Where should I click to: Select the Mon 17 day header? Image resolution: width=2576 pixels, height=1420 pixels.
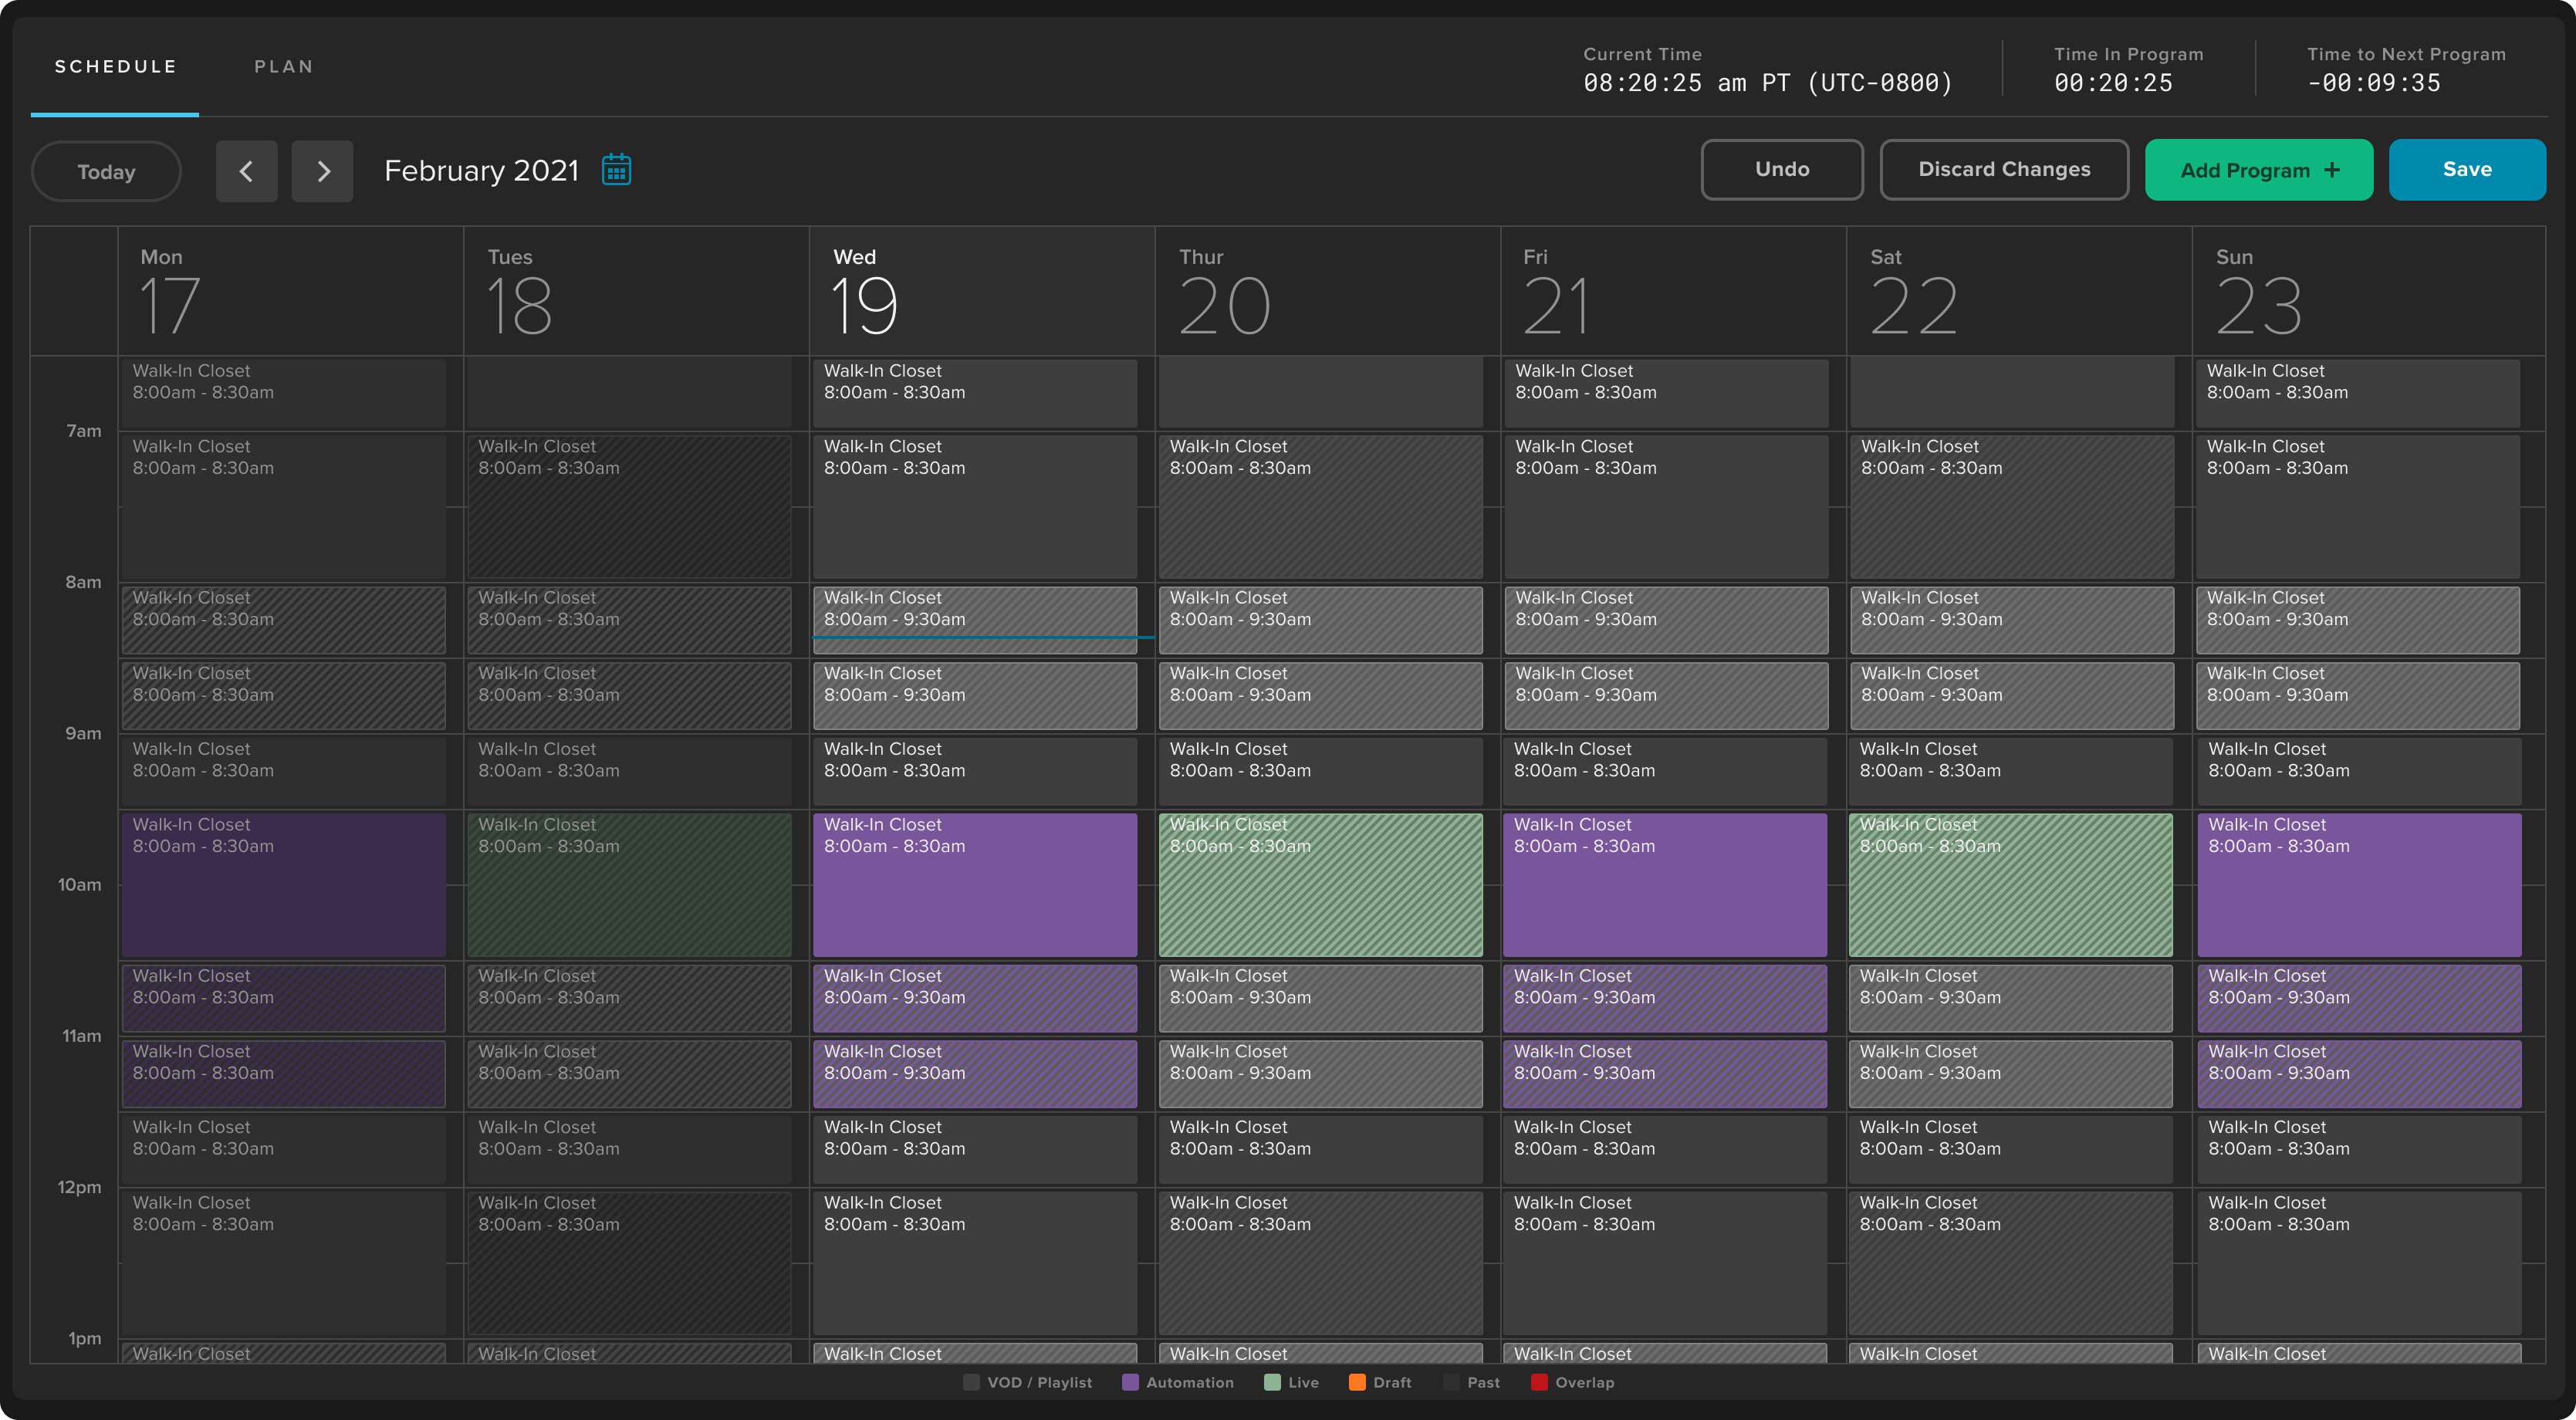[291, 291]
